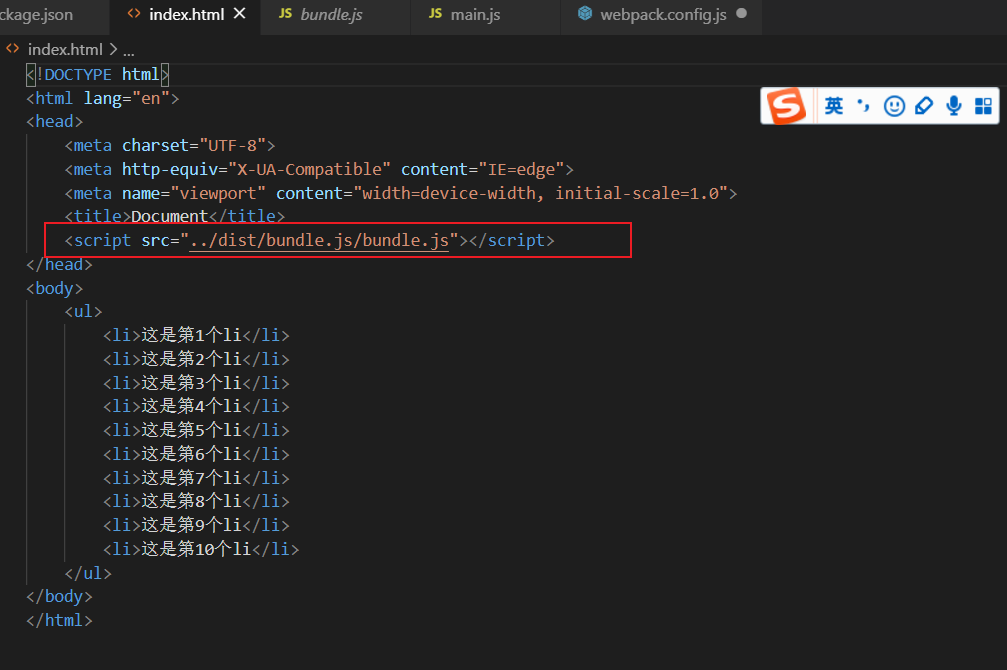
Task: Click the "IE=edge" content value
Action: coord(521,170)
